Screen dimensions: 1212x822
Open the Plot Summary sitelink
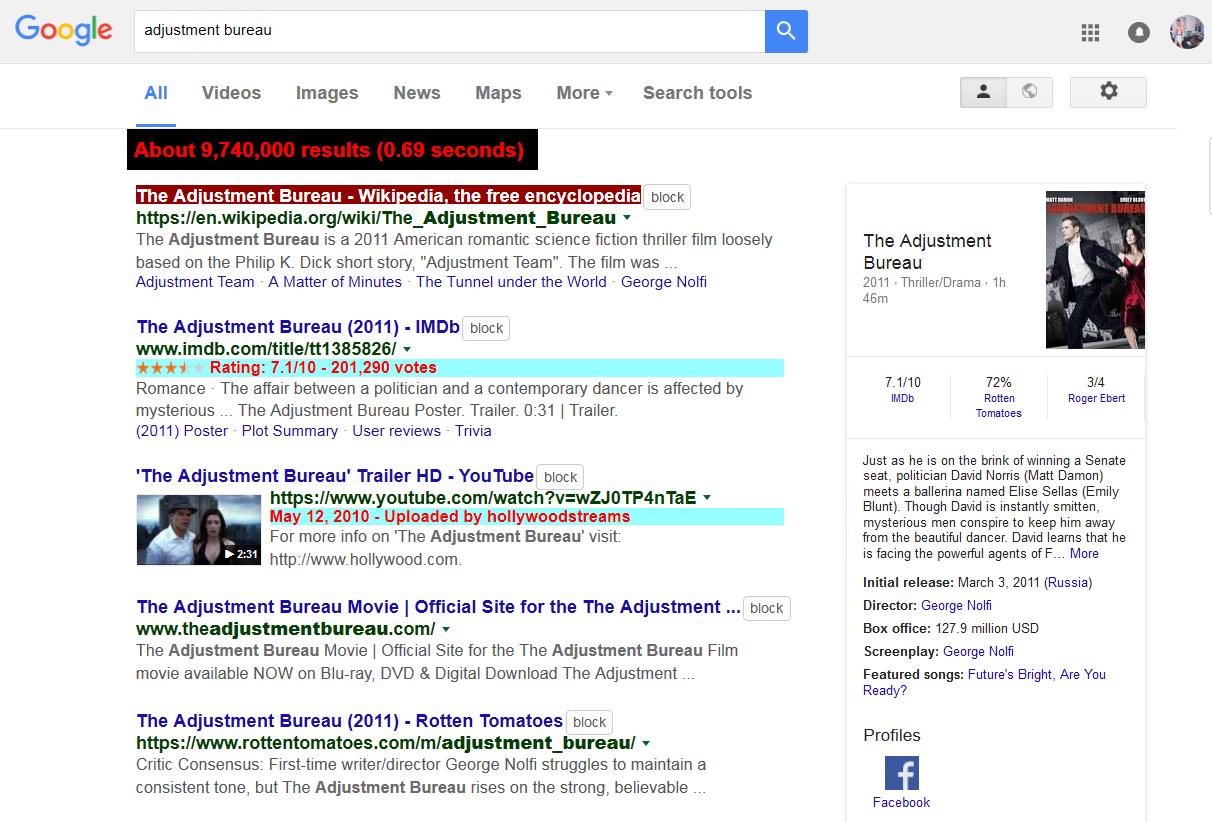[290, 431]
